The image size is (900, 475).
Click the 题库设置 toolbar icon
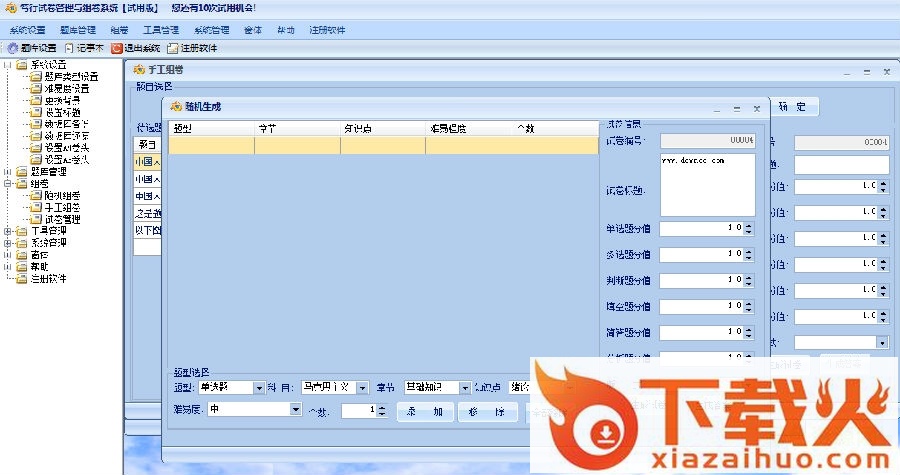(31, 48)
